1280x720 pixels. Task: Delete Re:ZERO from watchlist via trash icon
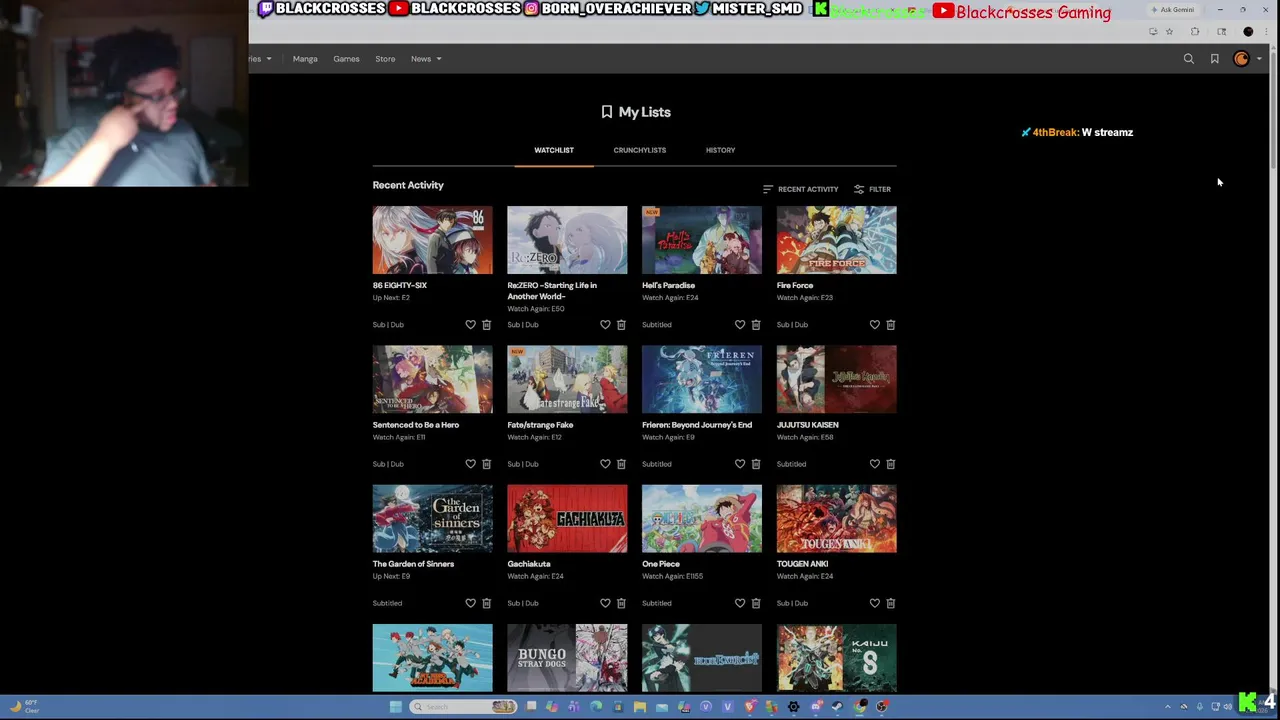coord(621,325)
